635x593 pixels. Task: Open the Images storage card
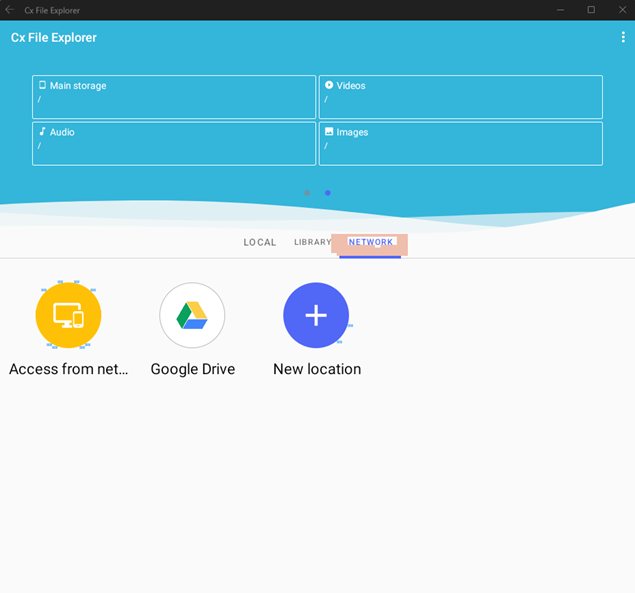(460, 143)
